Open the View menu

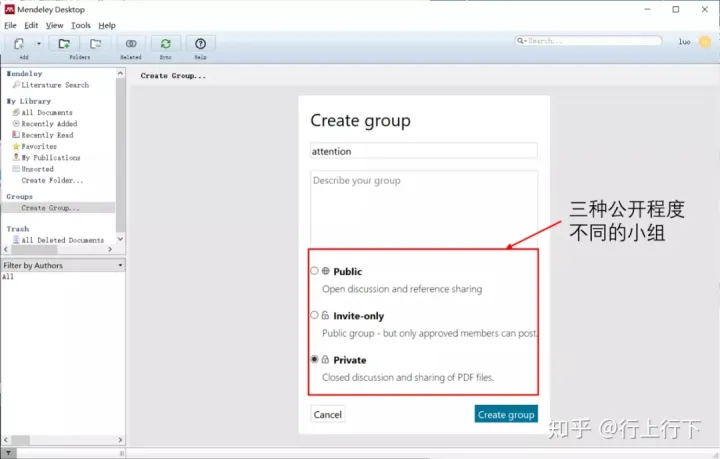pos(54,25)
